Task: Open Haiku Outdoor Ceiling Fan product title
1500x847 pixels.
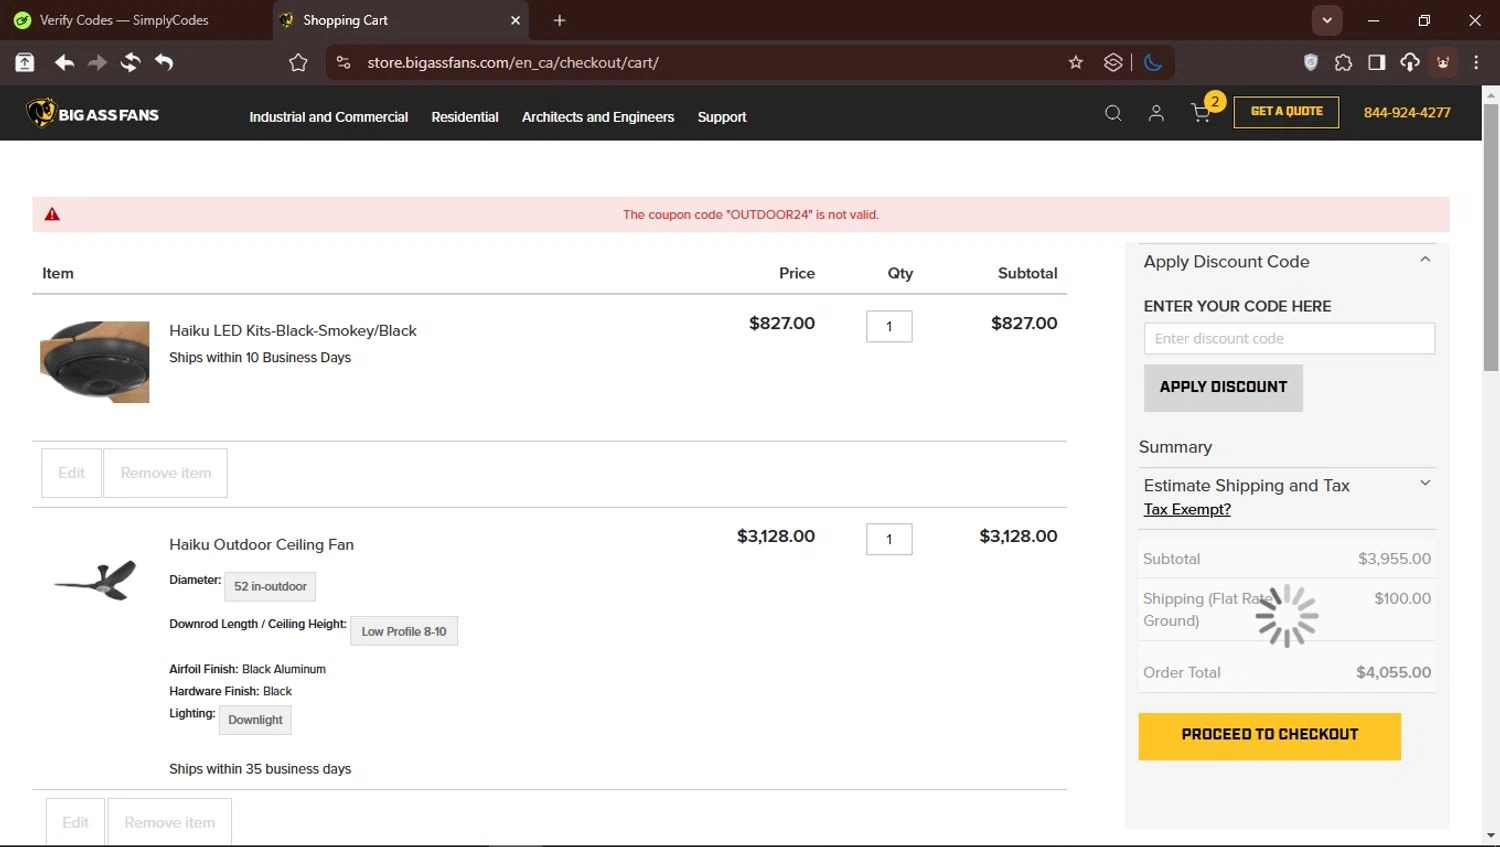Action: pyautogui.click(x=261, y=544)
